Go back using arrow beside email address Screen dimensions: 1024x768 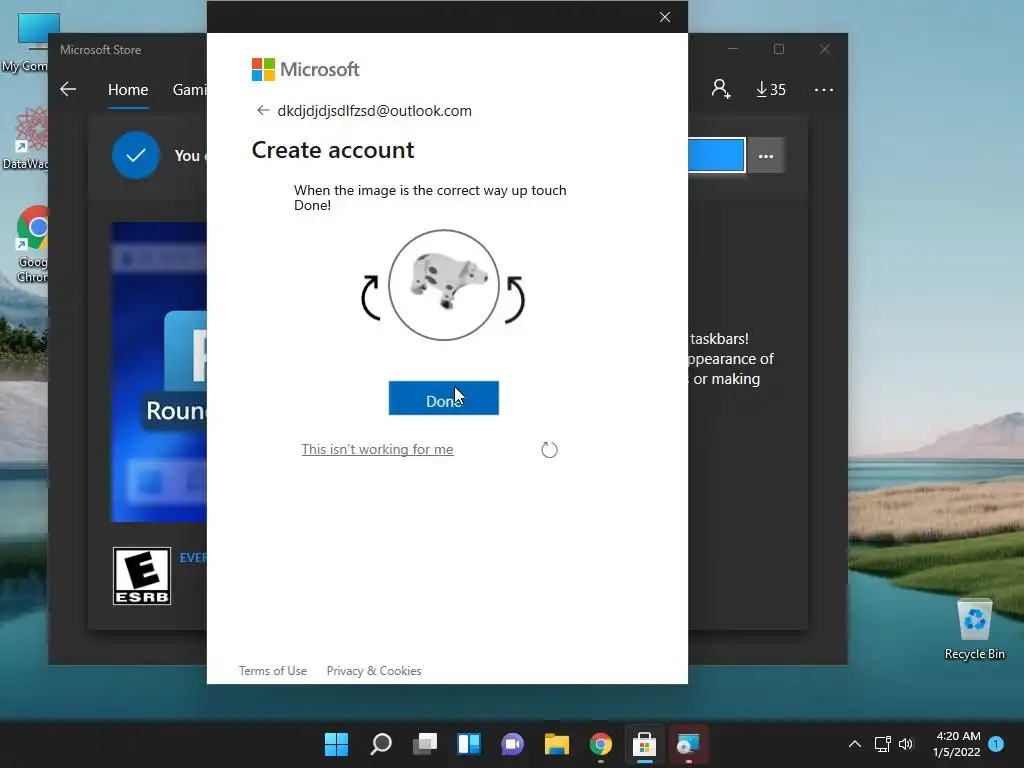point(263,110)
